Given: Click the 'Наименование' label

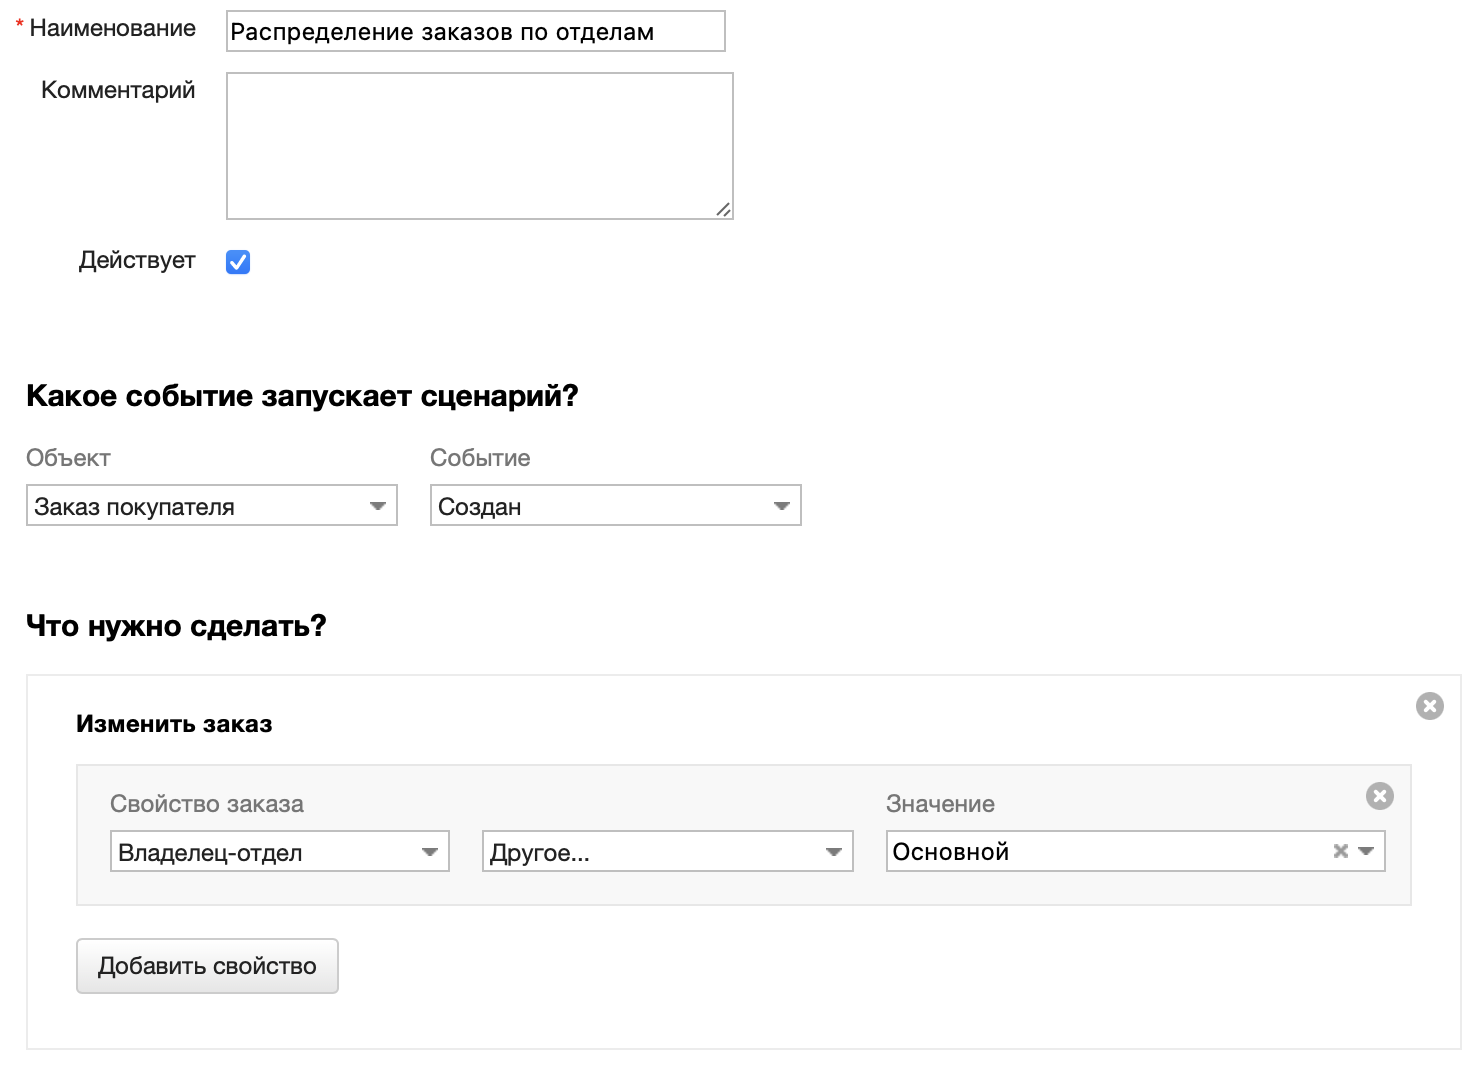Looking at the screenshot, I should click(112, 28).
